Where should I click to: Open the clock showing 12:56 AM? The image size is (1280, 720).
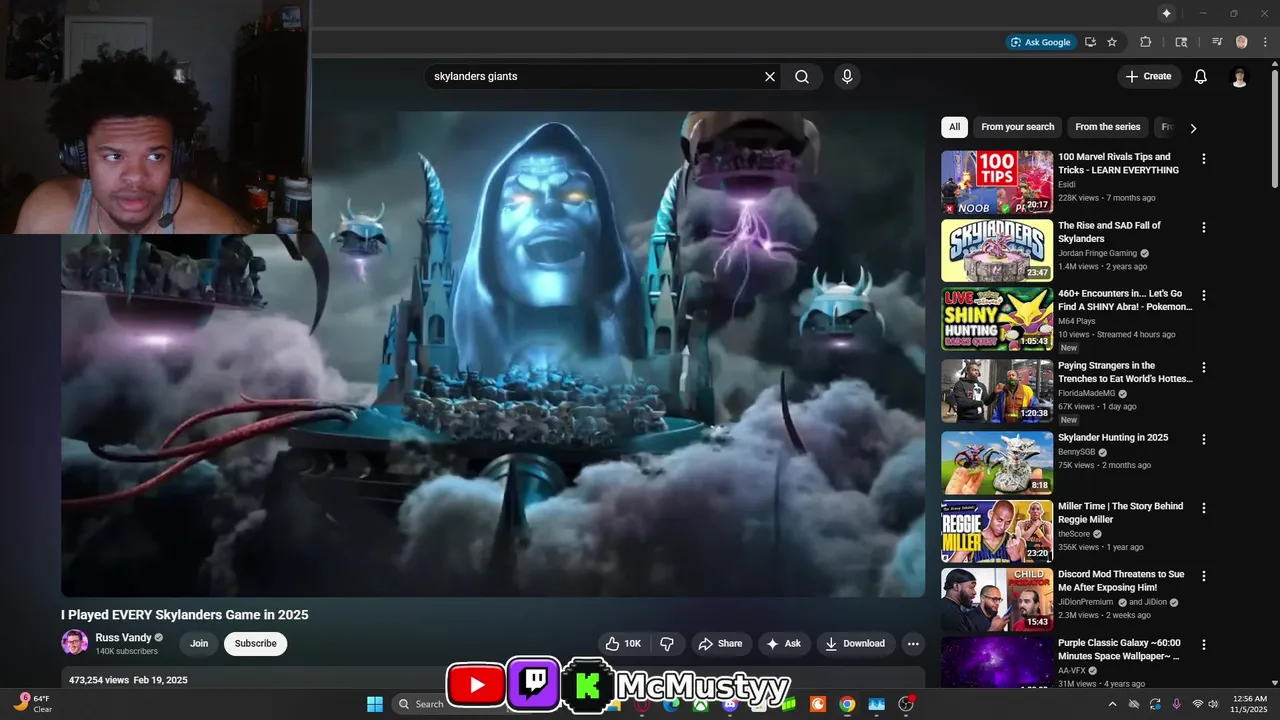point(1250,704)
